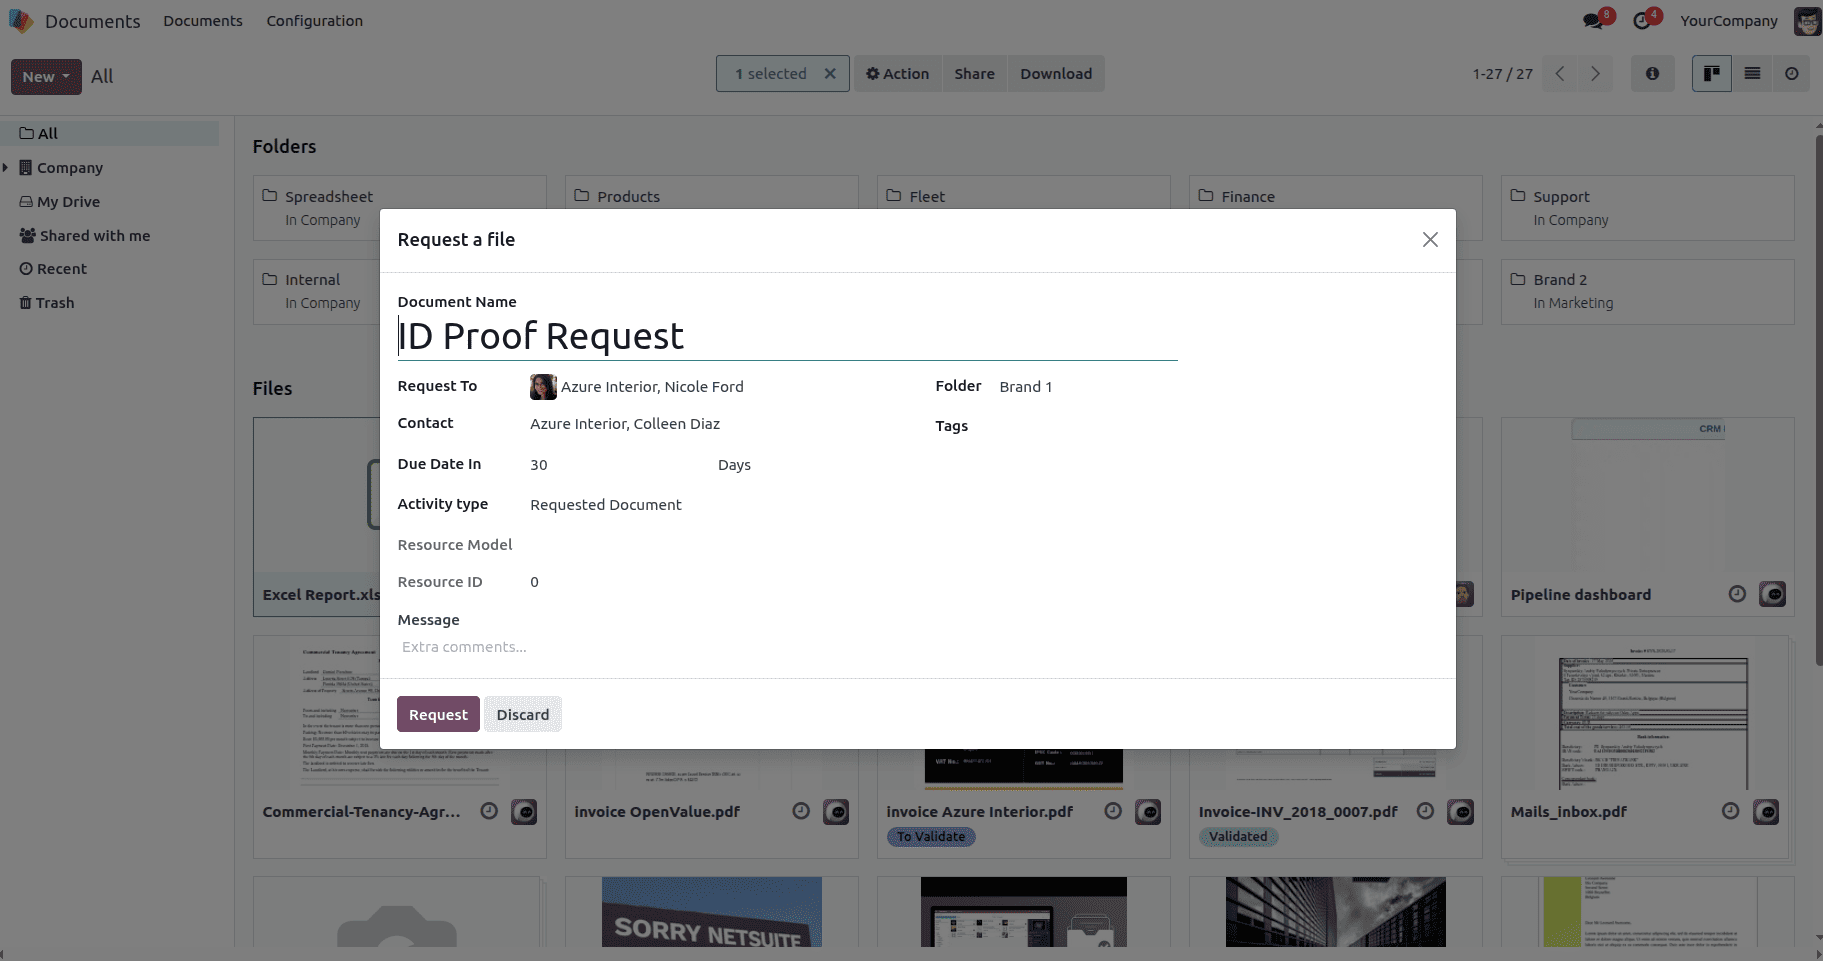Click owner avatar on Pipeline dashboard
This screenshot has height=961, width=1823.
pyautogui.click(x=1772, y=594)
